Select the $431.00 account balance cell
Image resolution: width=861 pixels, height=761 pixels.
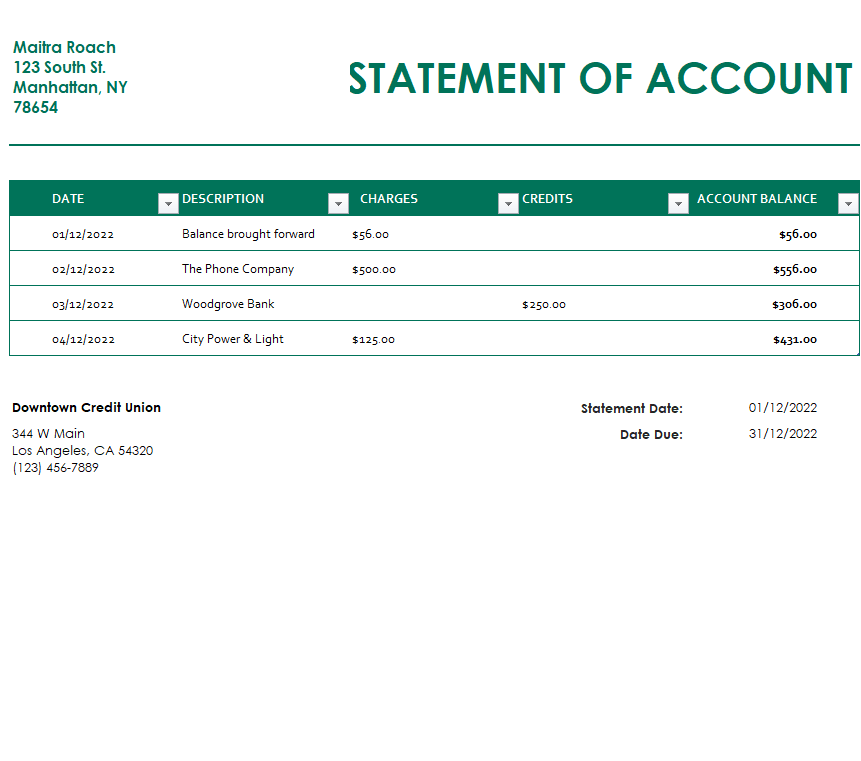pos(794,339)
